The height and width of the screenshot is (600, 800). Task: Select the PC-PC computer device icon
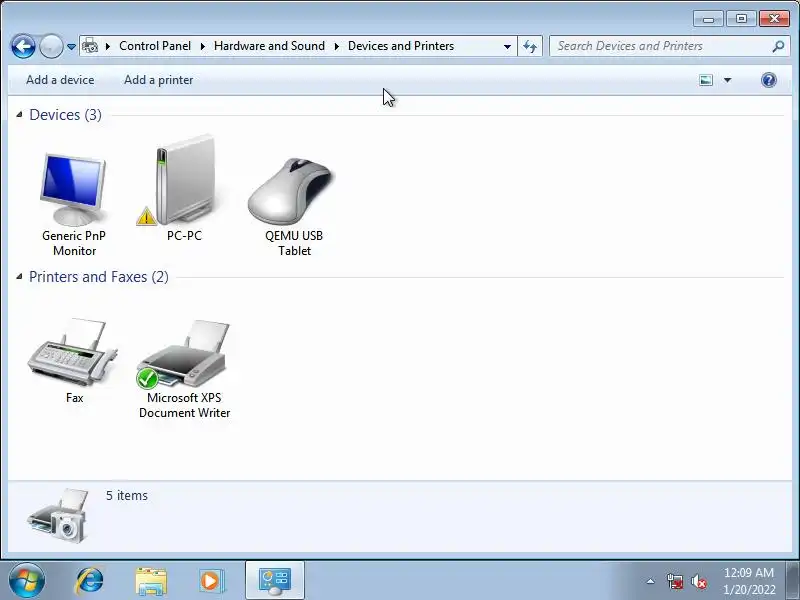point(184,180)
